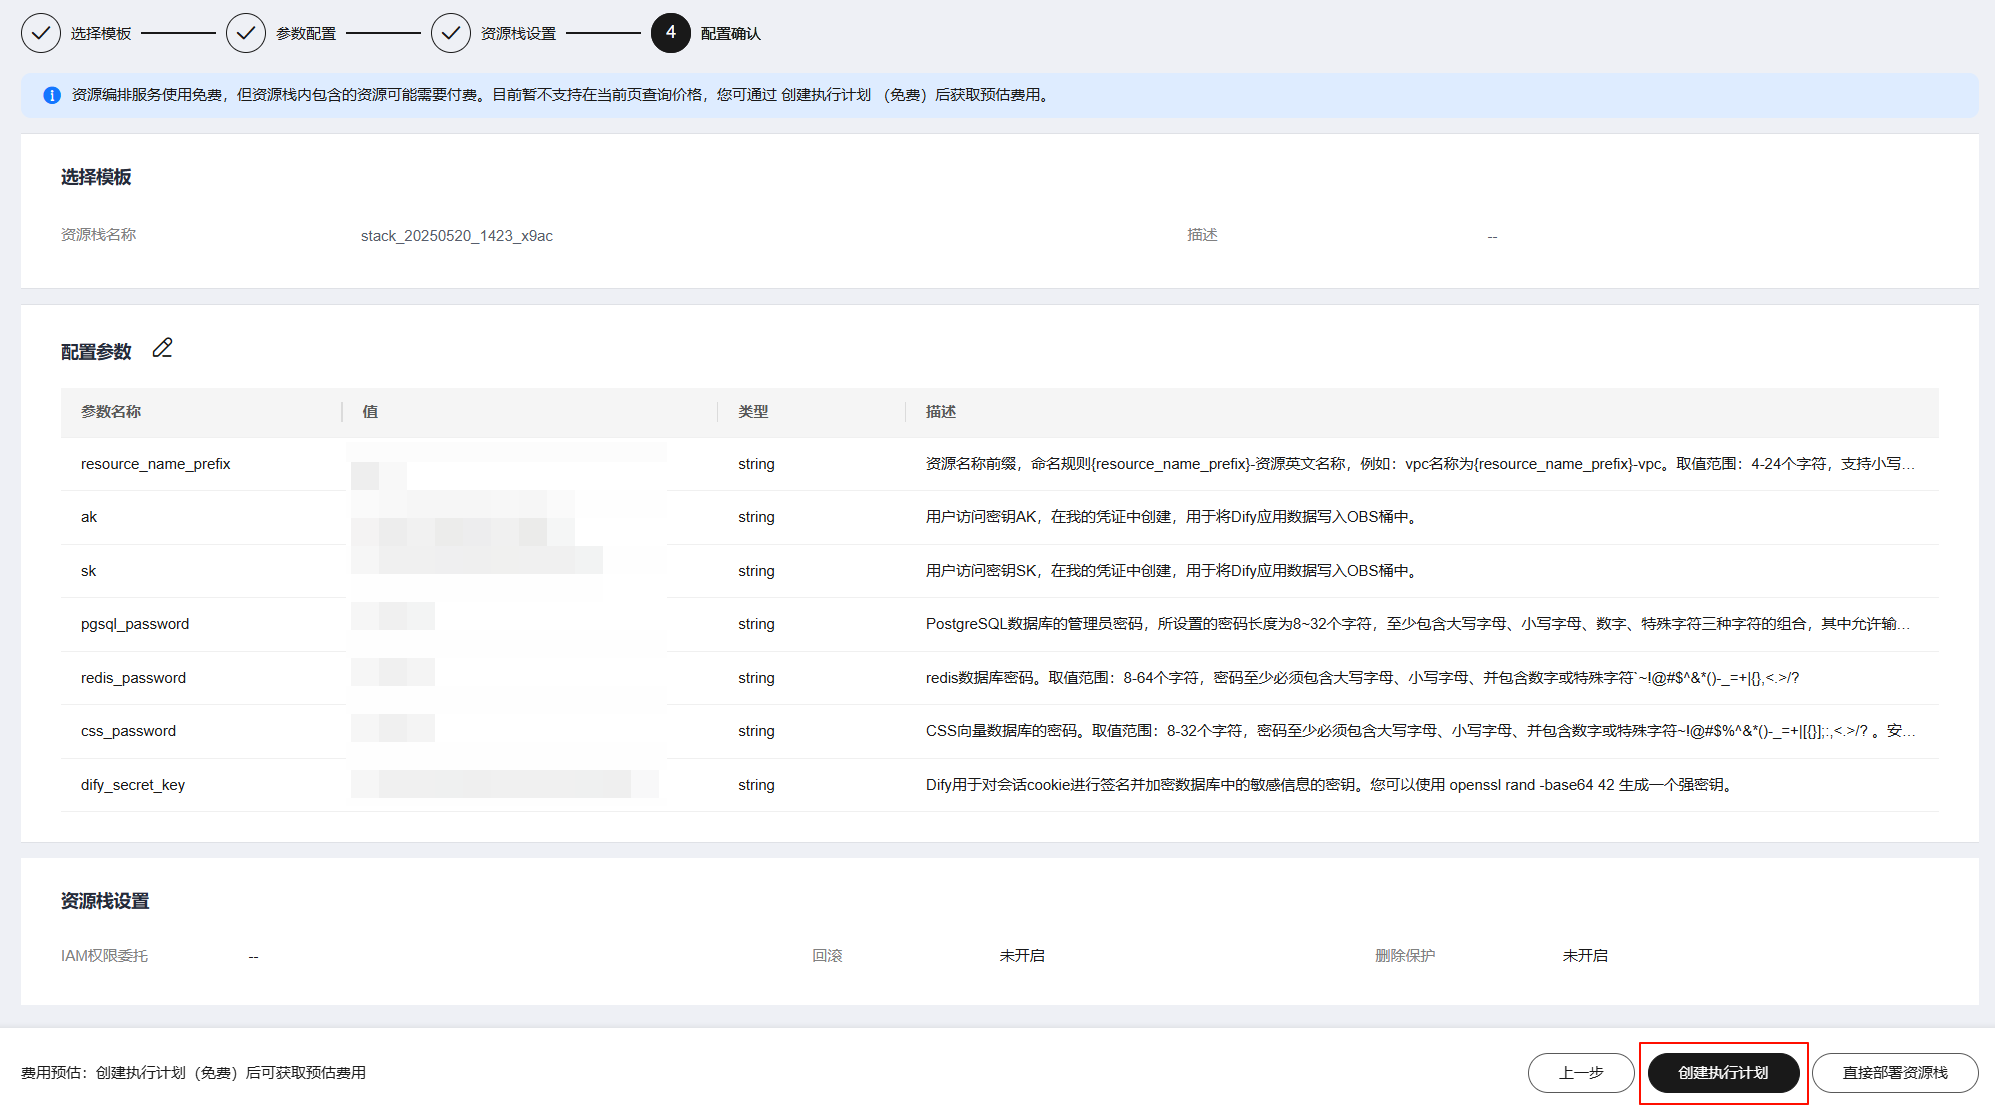Select the 资源栈设置 step label

click(518, 34)
